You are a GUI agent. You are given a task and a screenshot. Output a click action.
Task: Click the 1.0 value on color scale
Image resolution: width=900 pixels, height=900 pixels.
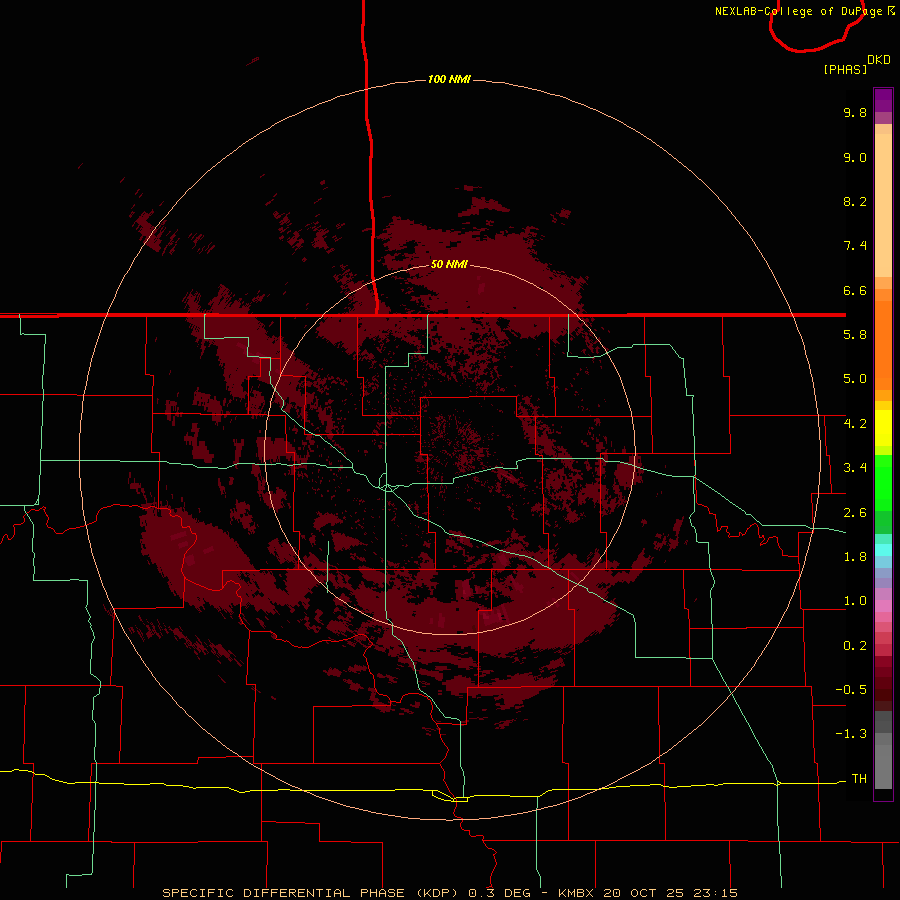(x=855, y=601)
